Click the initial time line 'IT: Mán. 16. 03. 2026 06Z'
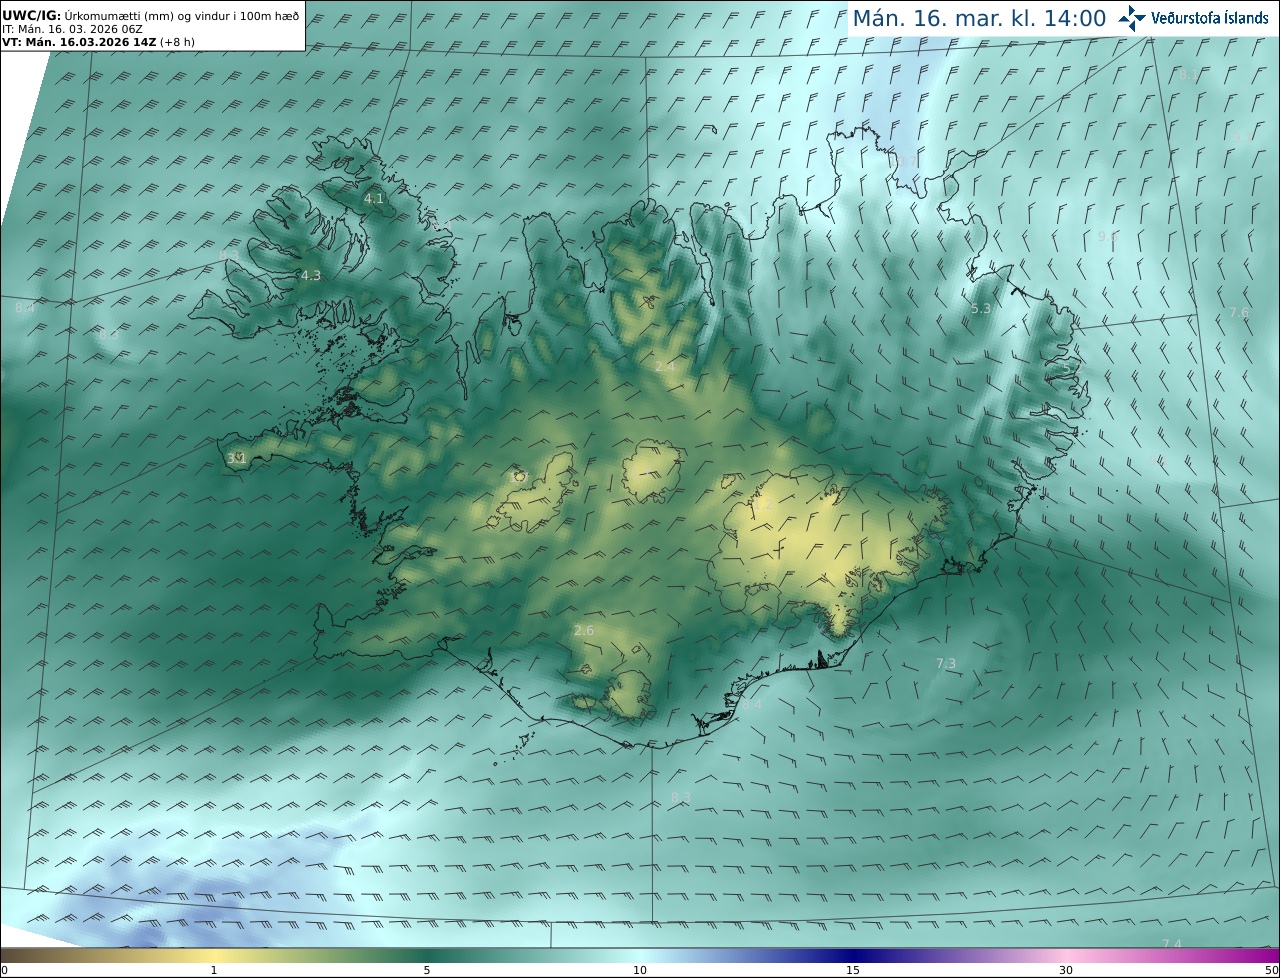 [72, 30]
